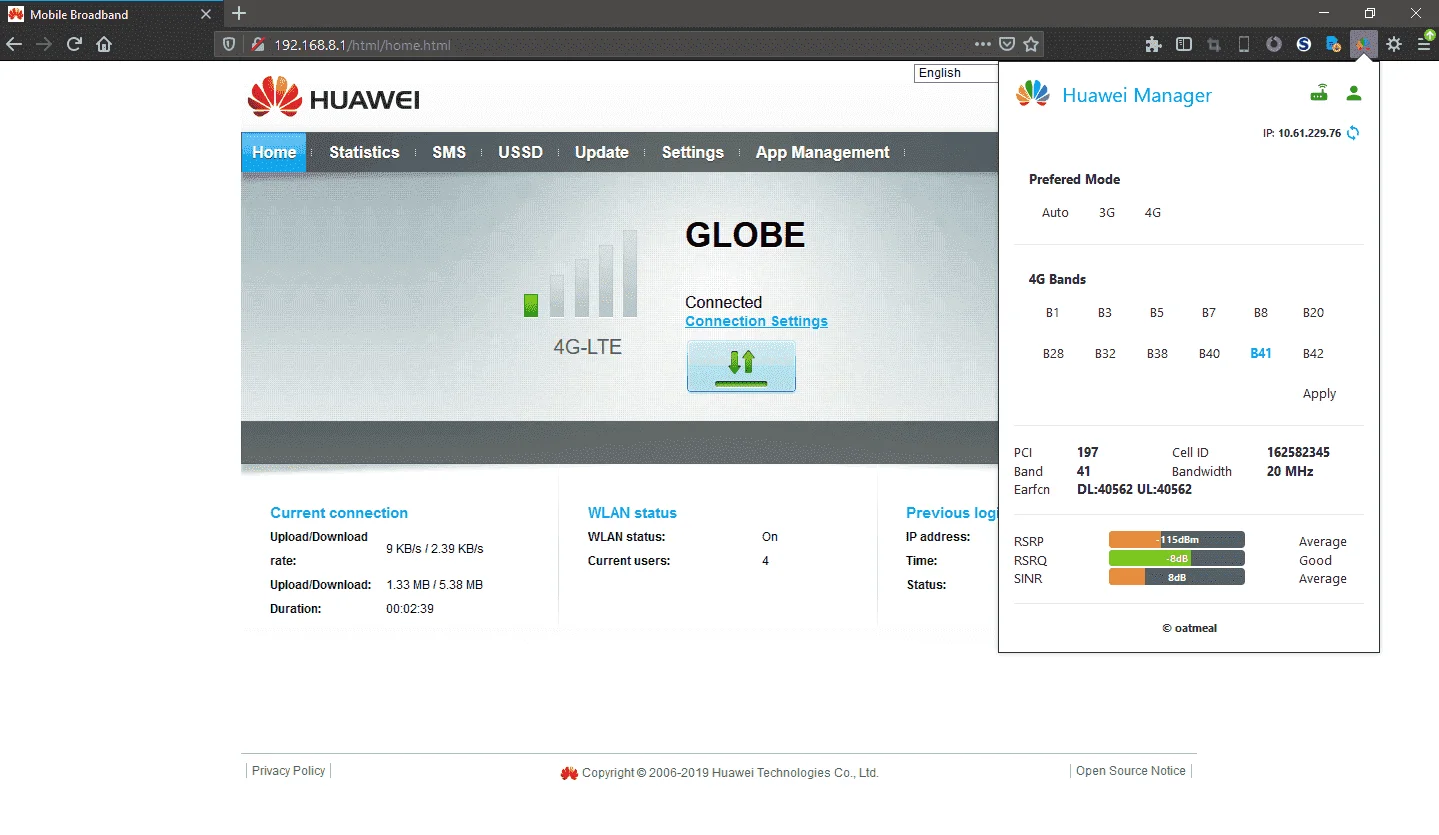Toggle the data connection arrows button
Screen dimensions: 1439x835
[741, 366]
